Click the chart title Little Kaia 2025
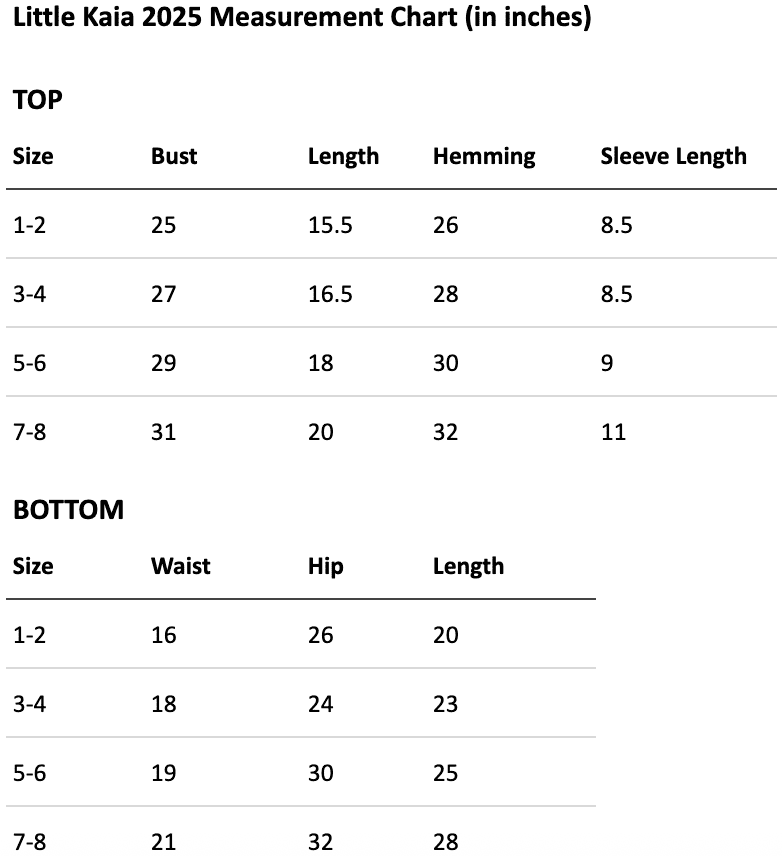Screen dimensions: 782x856 click(301, 17)
